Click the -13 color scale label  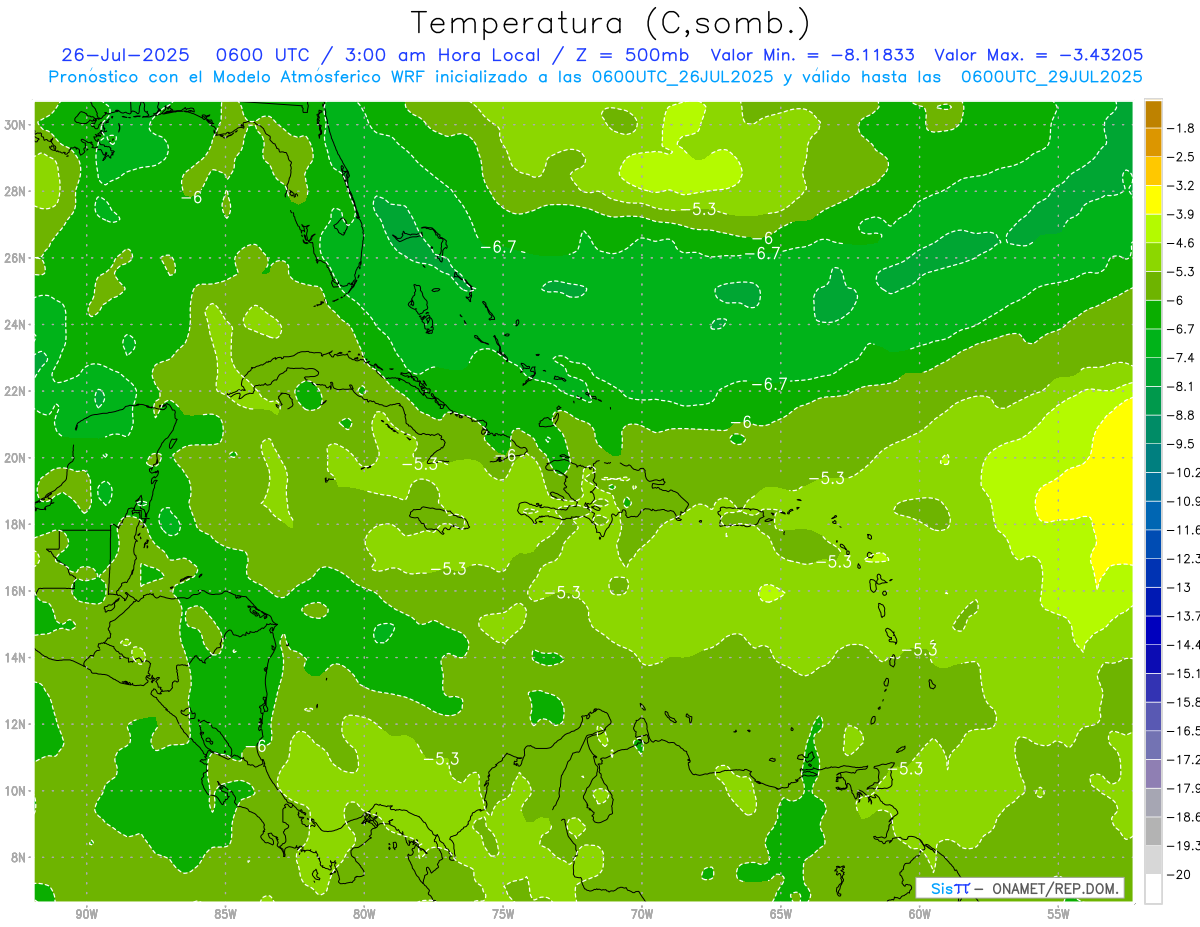[1181, 587]
